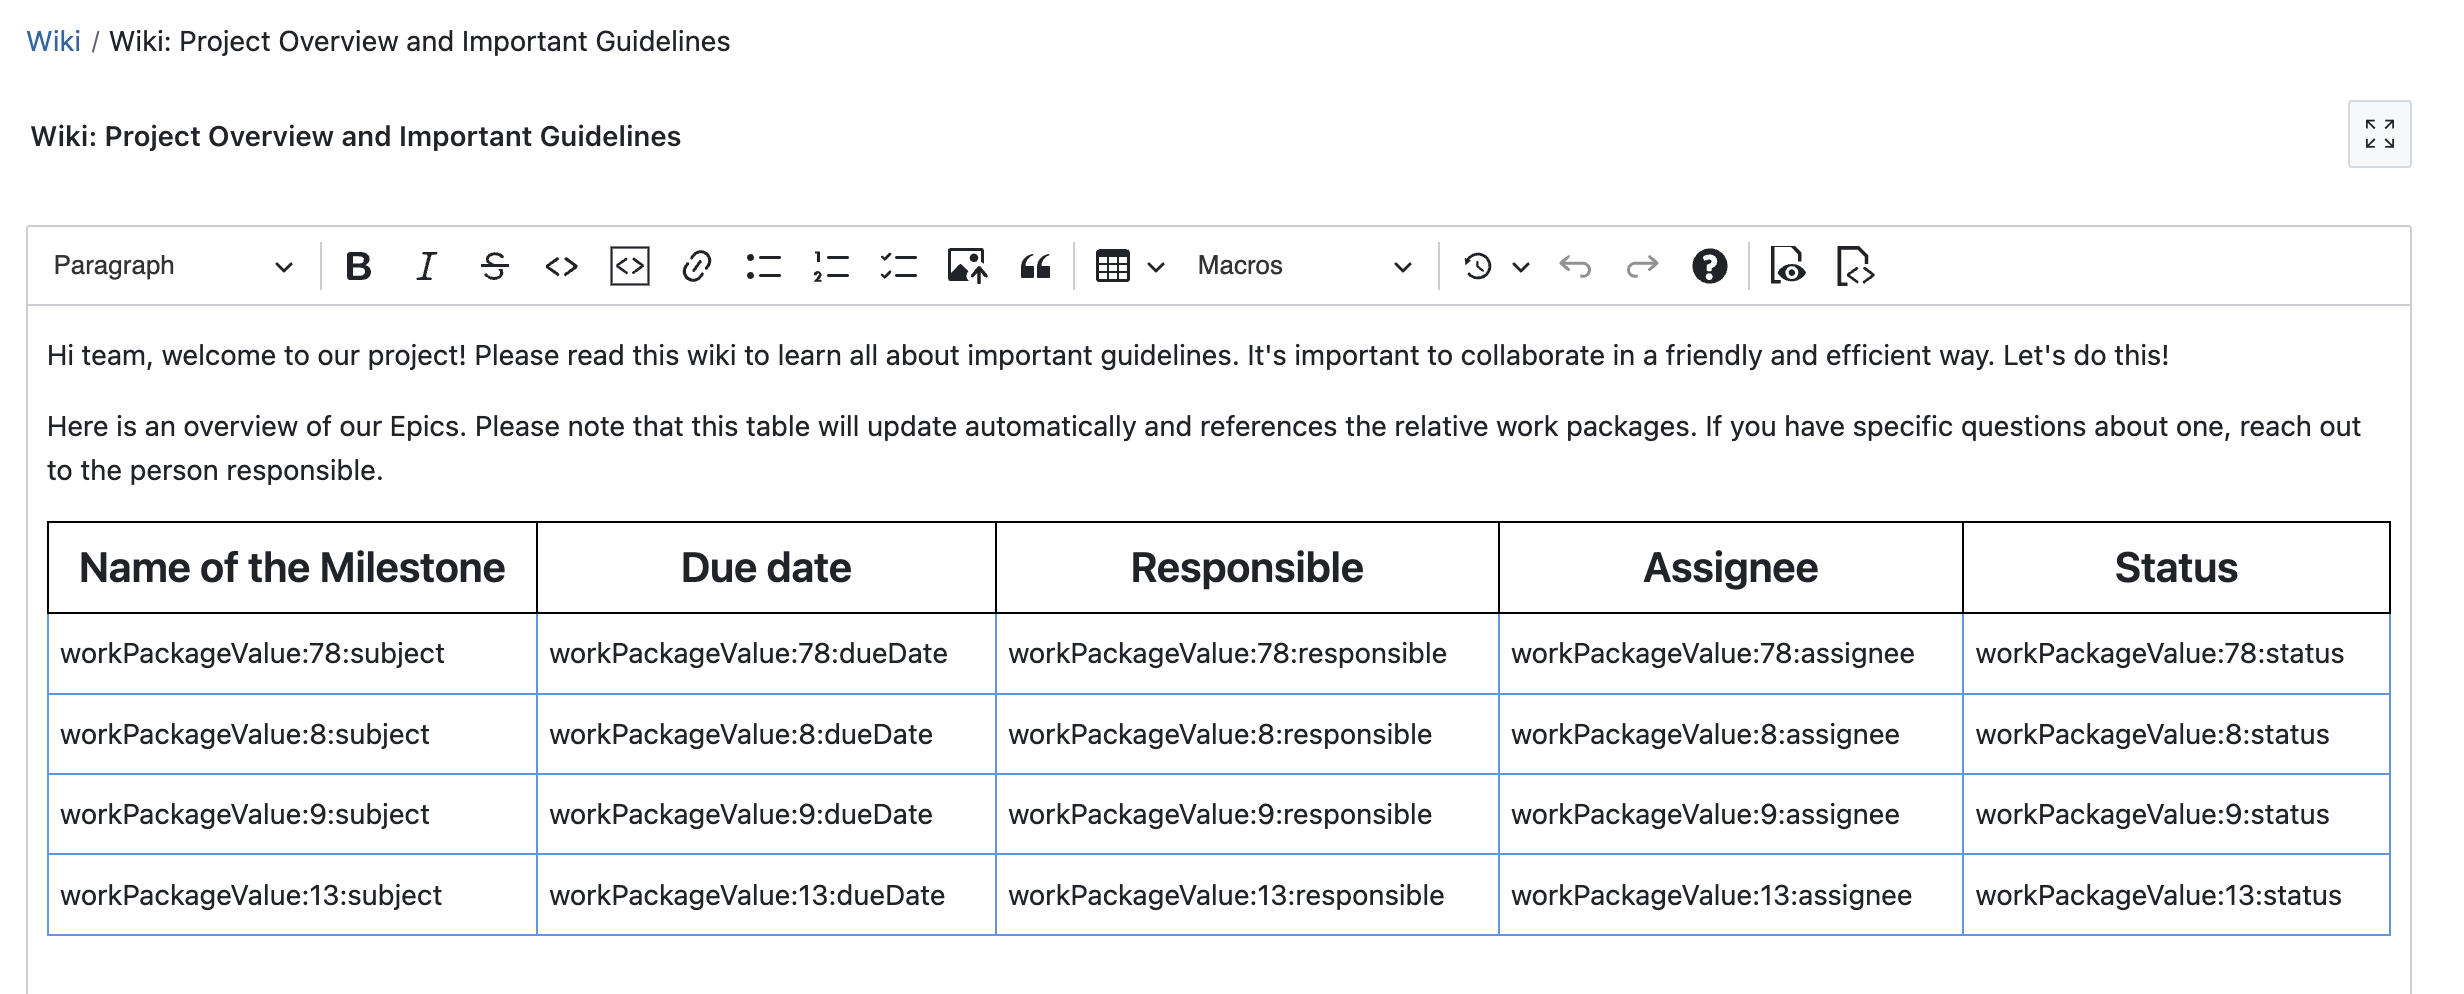Apply strikethrough formatting
The image size is (2464, 994).
click(x=495, y=265)
